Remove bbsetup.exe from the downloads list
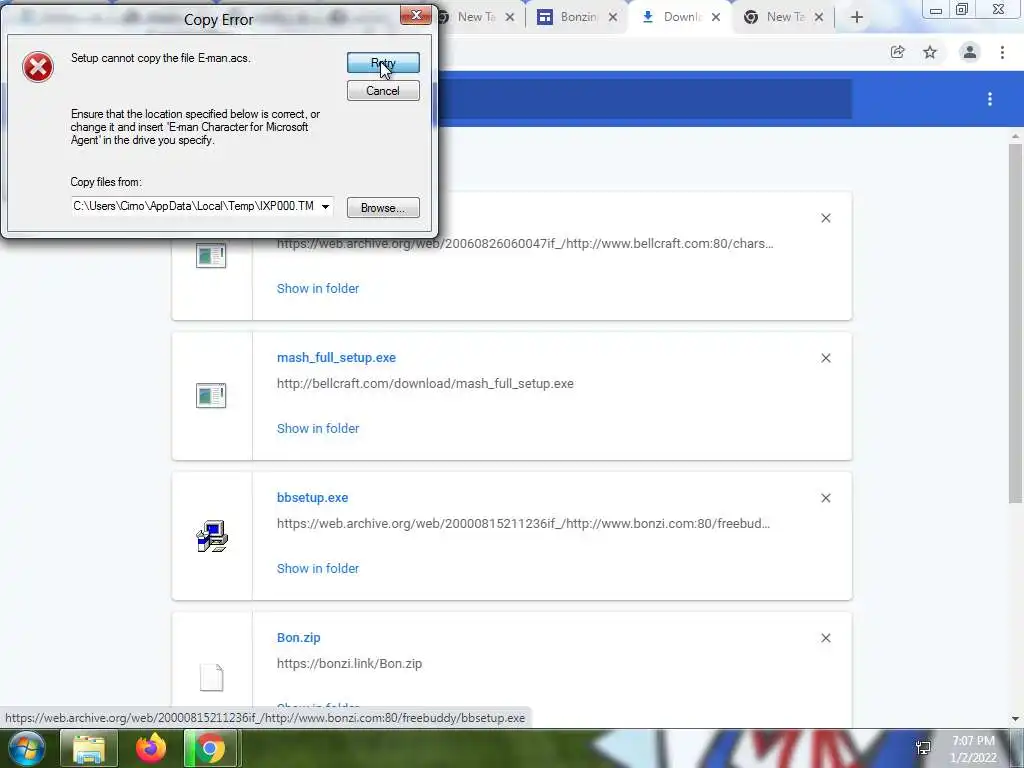The image size is (1024, 768). click(826, 498)
